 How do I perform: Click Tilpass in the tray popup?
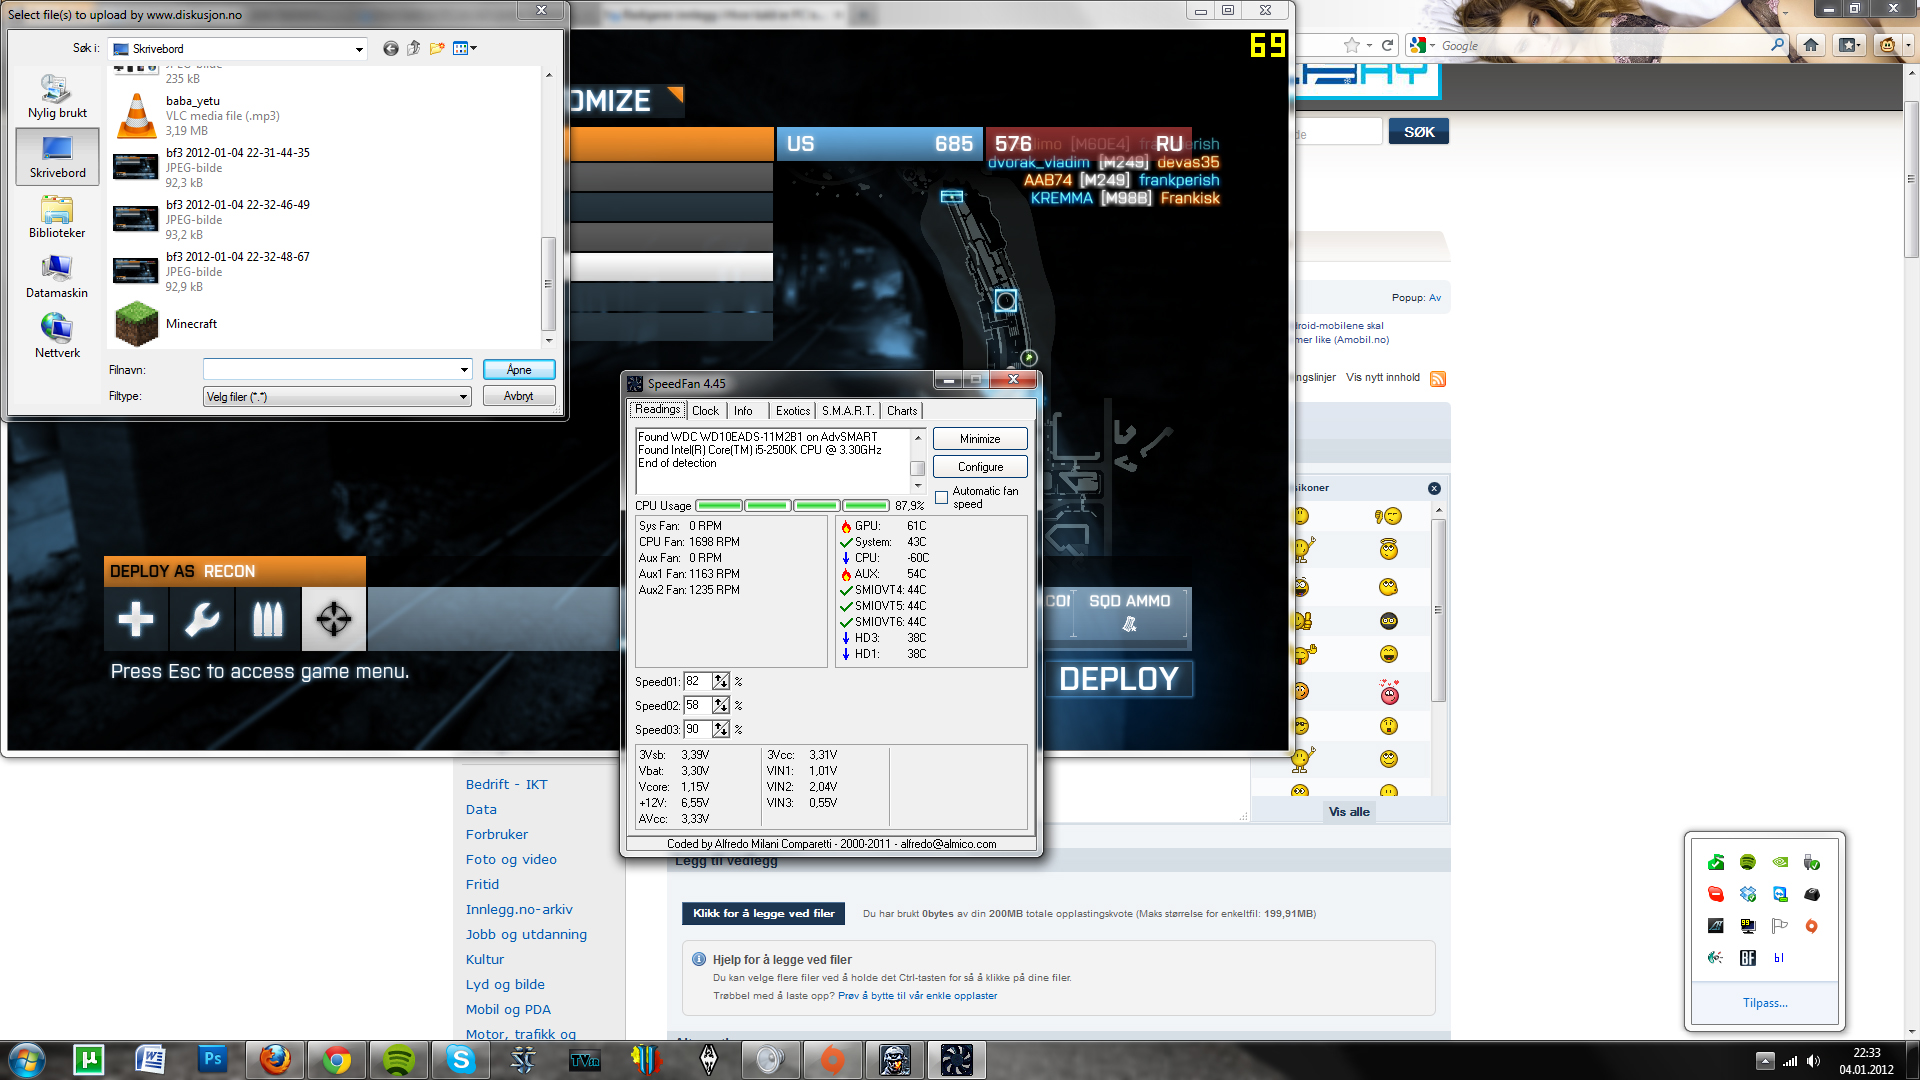(1765, 1003)
